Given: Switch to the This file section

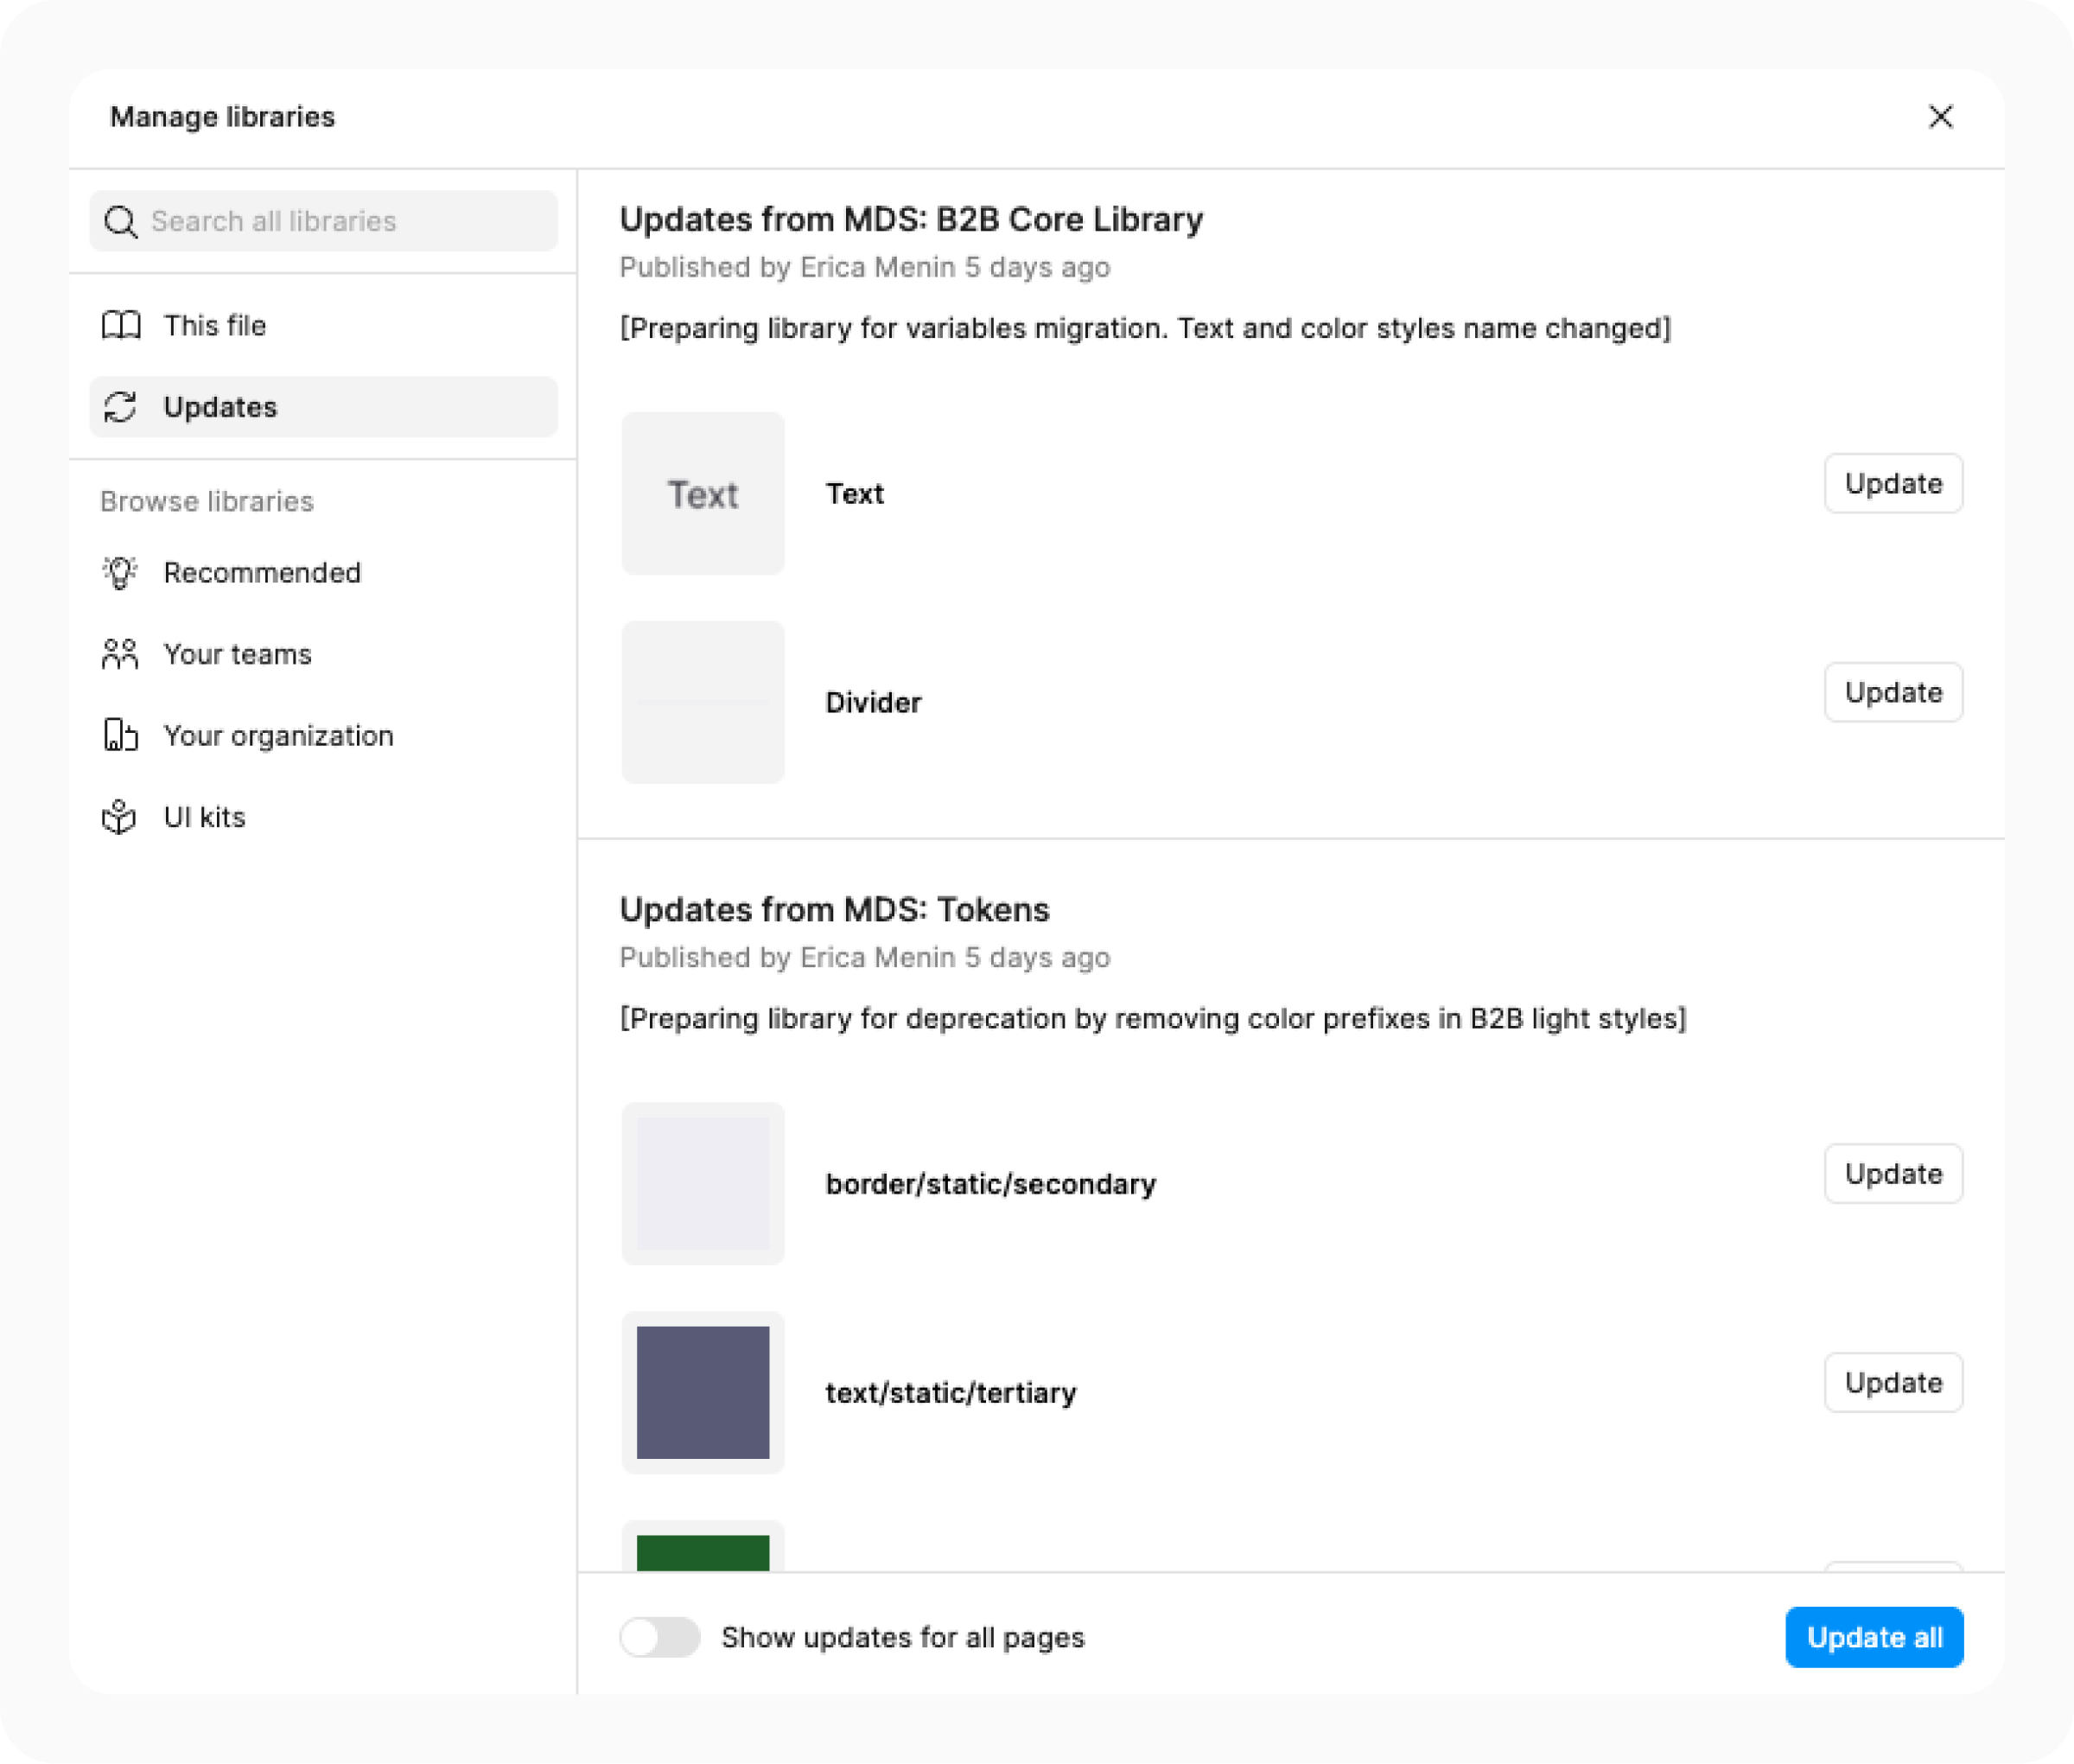Looking at the screenshot, I should point(214,325).
